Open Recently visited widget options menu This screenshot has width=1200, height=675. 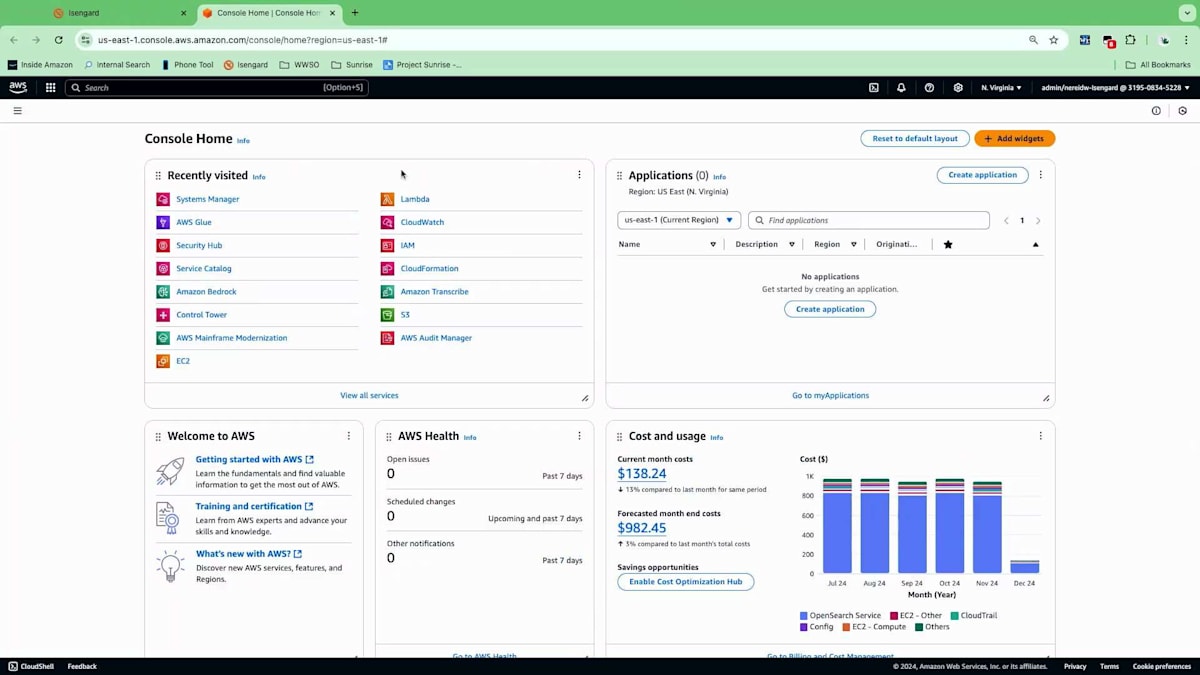579,175
